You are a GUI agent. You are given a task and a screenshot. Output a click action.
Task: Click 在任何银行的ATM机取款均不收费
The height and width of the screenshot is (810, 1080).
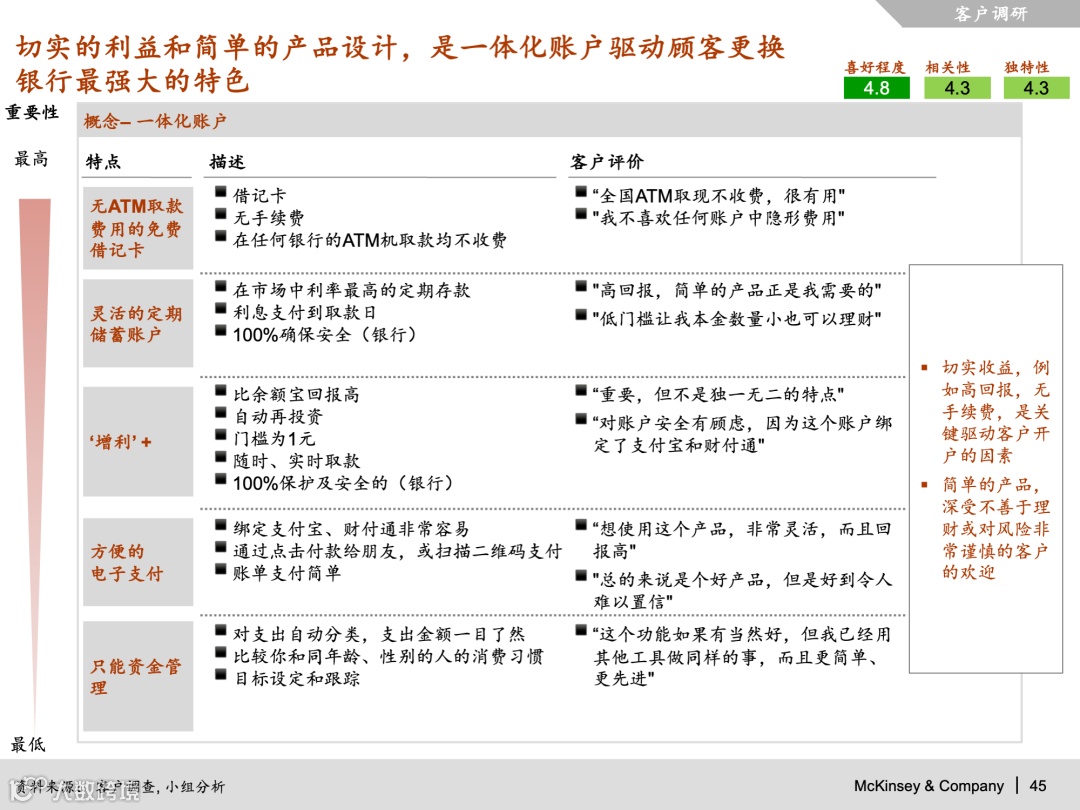(370, 240)
